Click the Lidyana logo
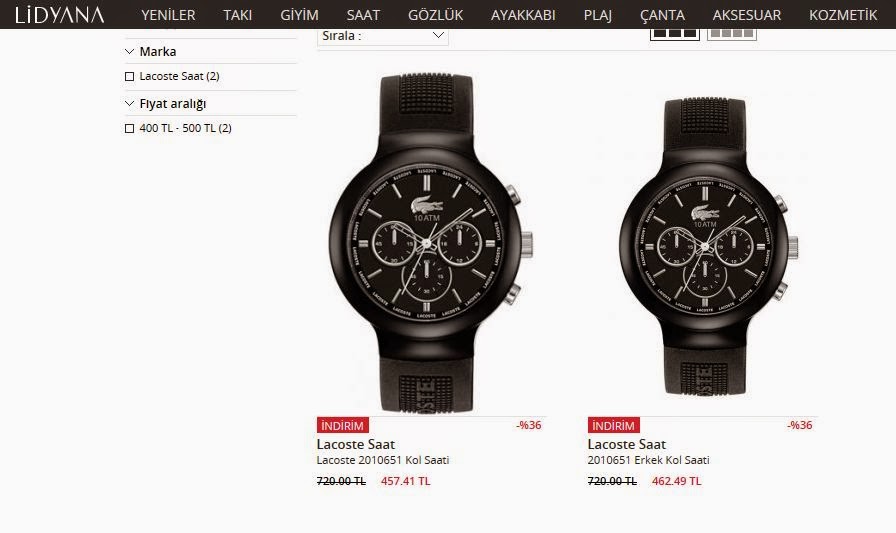Screen dimensions: 896x533 [59, 15]
